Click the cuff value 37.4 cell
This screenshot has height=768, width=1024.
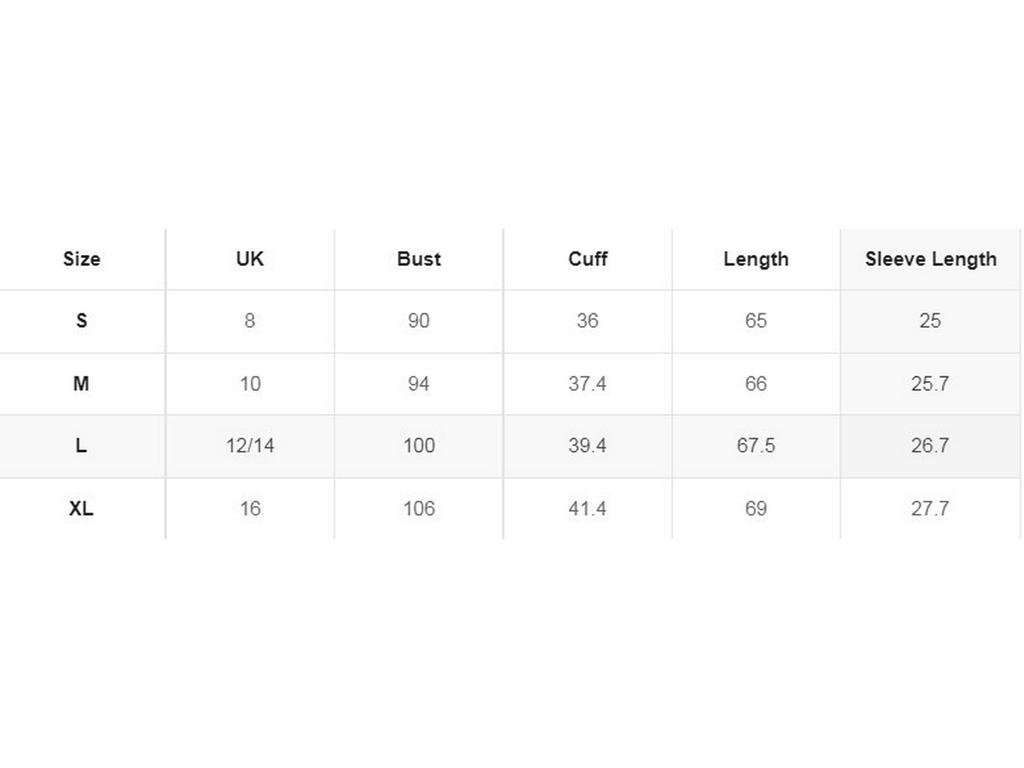[x=587, y=384]
